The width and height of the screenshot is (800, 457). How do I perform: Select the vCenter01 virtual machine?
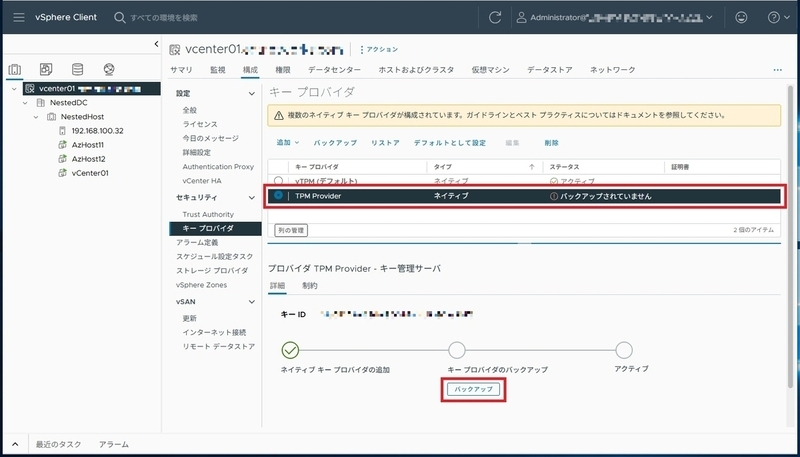point(90,173)
